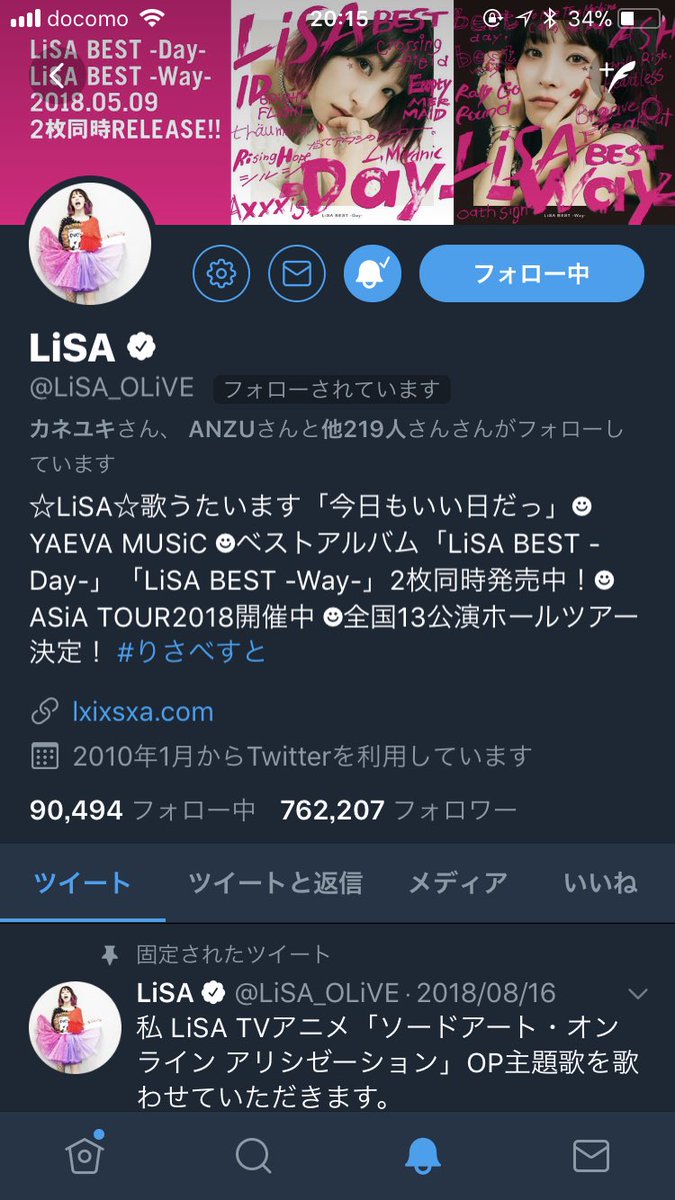Open the lxixsxa.com website link

click(x=143, y=712)
